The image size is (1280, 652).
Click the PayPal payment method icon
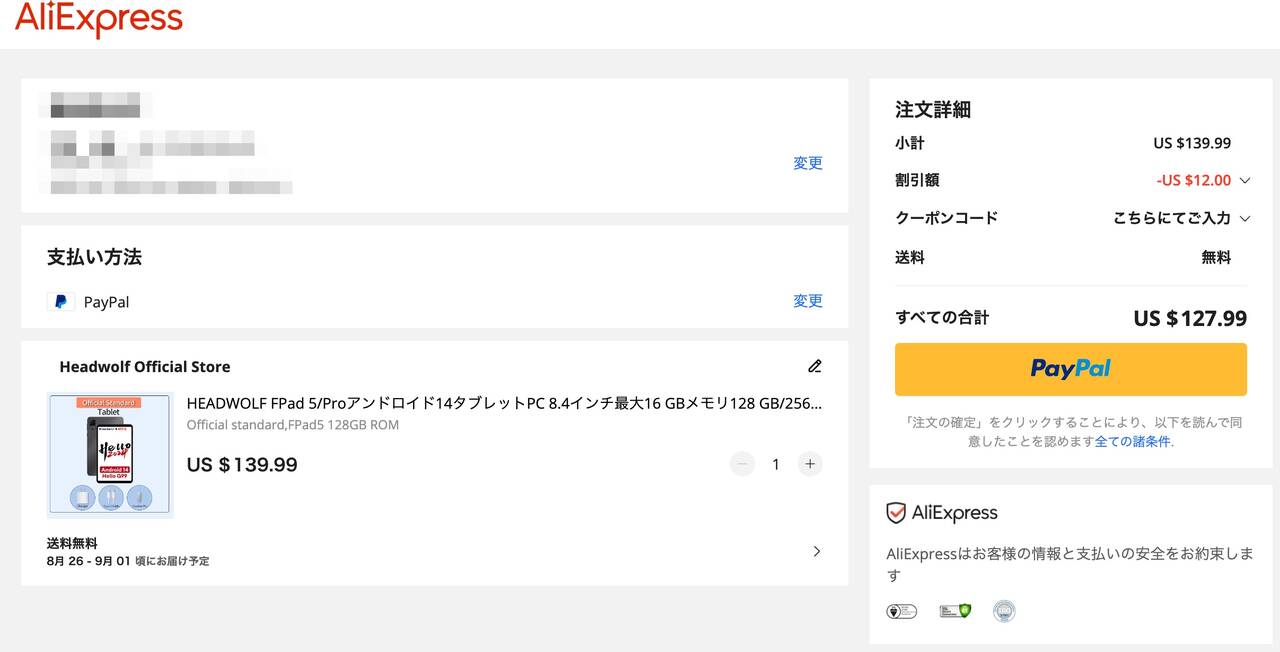point(61,302)
